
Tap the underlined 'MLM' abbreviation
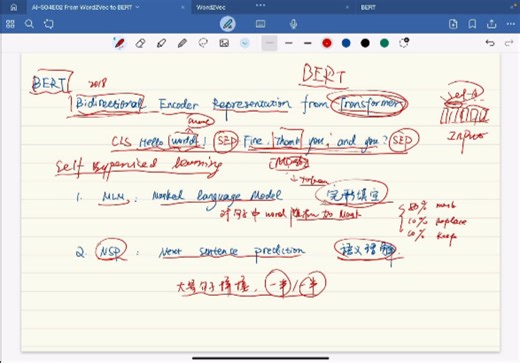115,197
